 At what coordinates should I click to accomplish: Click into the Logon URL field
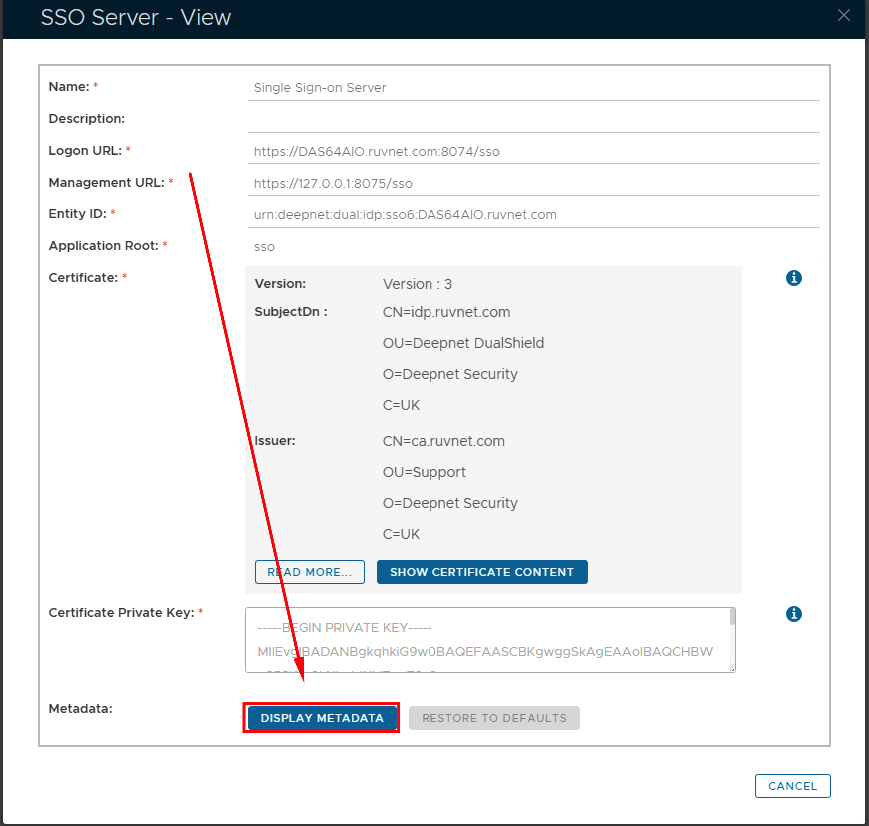533,152
